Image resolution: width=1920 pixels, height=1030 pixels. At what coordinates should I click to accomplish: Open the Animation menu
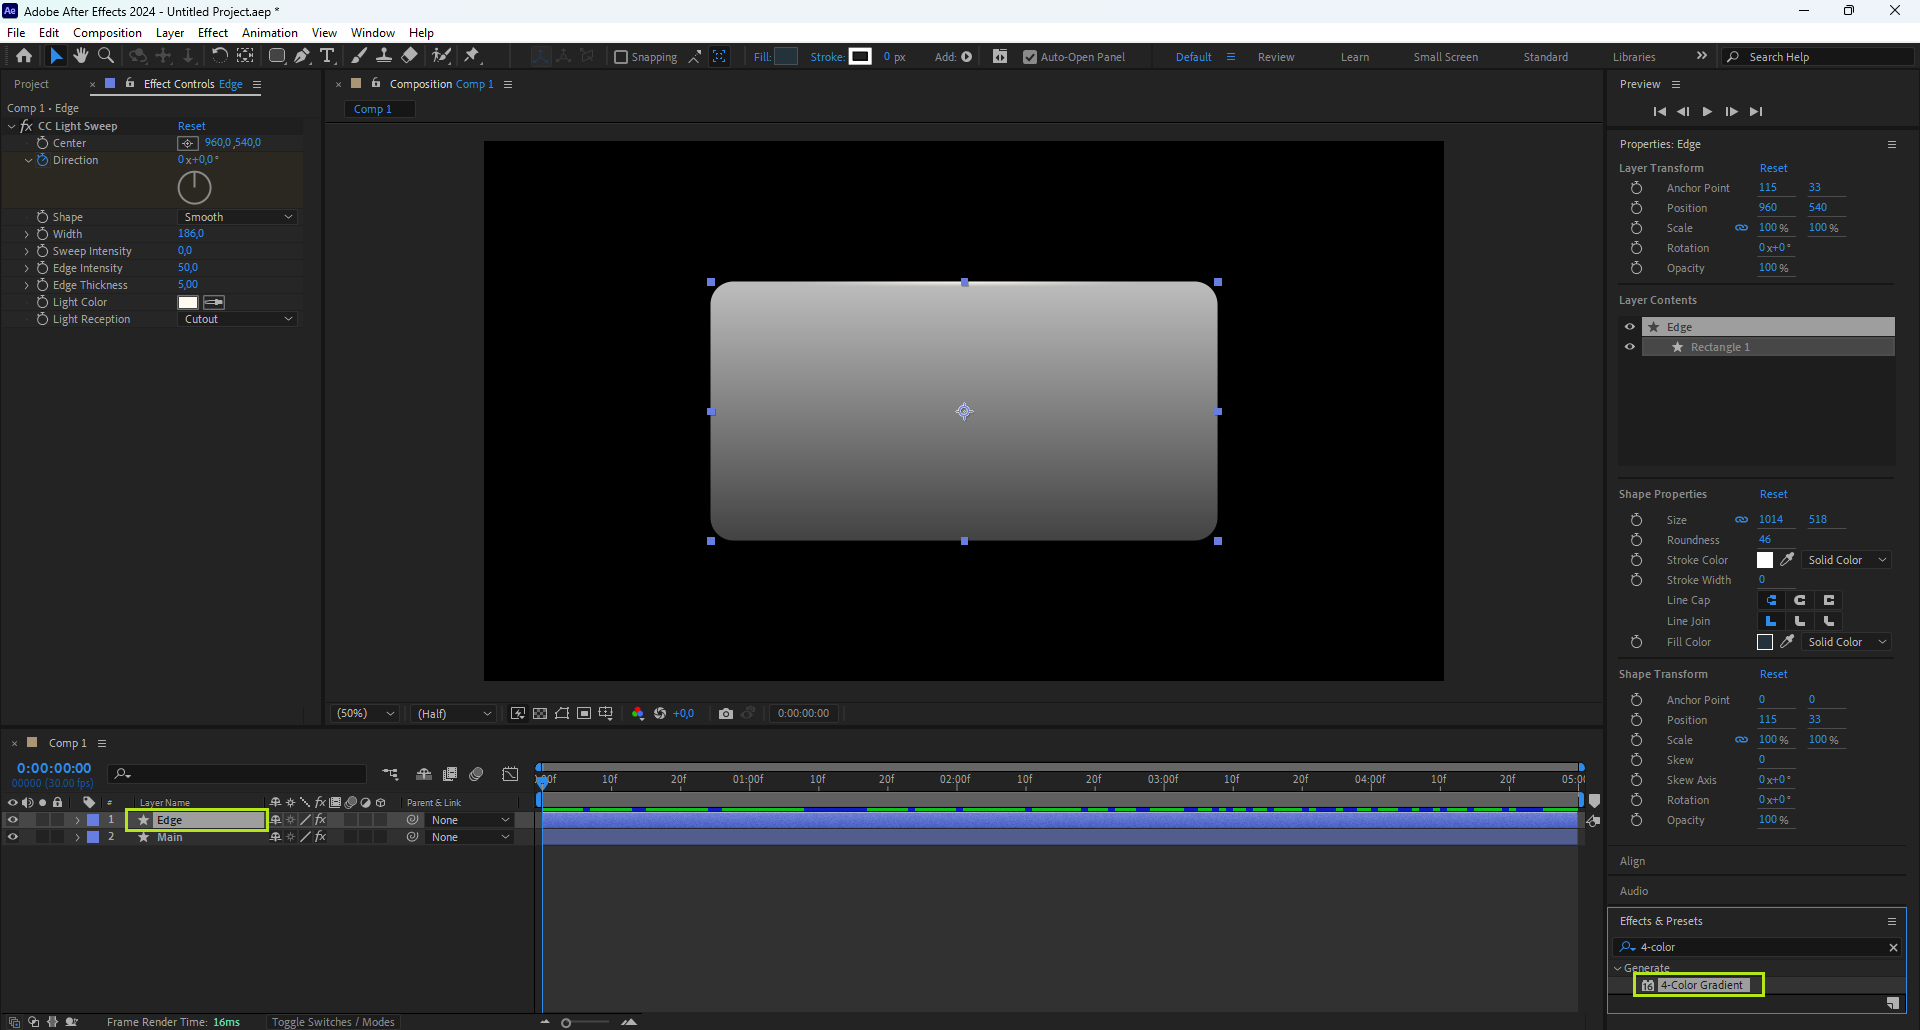[269, 33]
